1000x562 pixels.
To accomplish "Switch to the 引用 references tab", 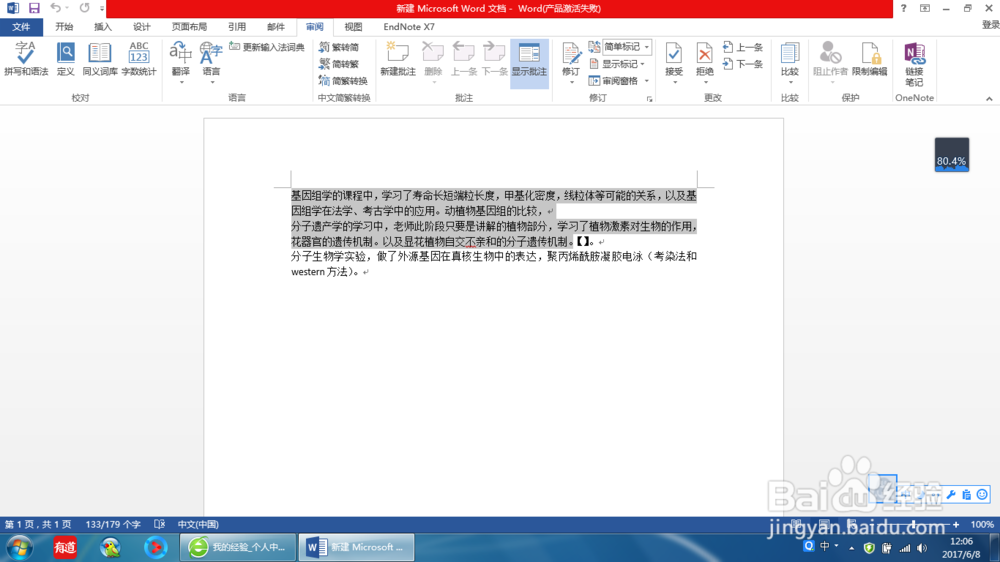I will pos(237,27).
